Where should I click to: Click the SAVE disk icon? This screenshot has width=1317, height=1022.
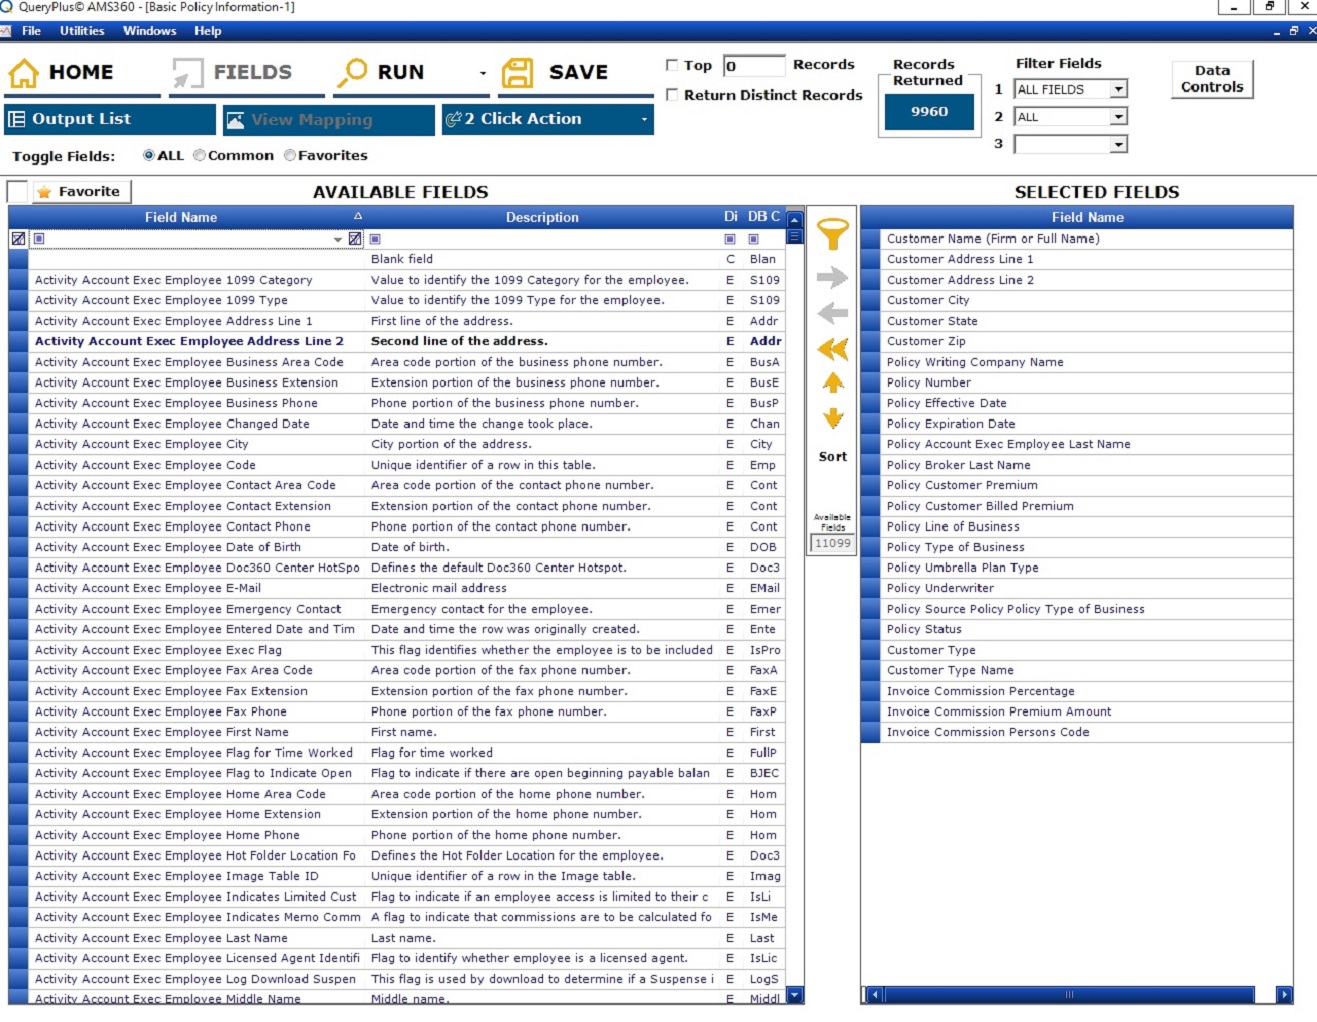pyautogui.click(x=517, y=73)
